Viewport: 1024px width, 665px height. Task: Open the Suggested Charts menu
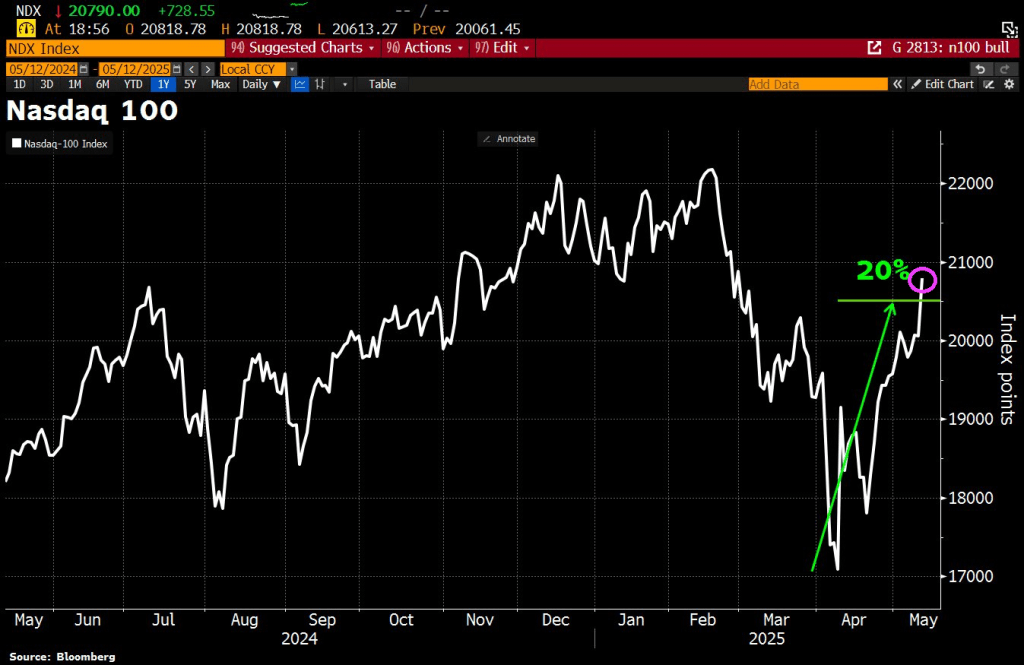(301, 47)
